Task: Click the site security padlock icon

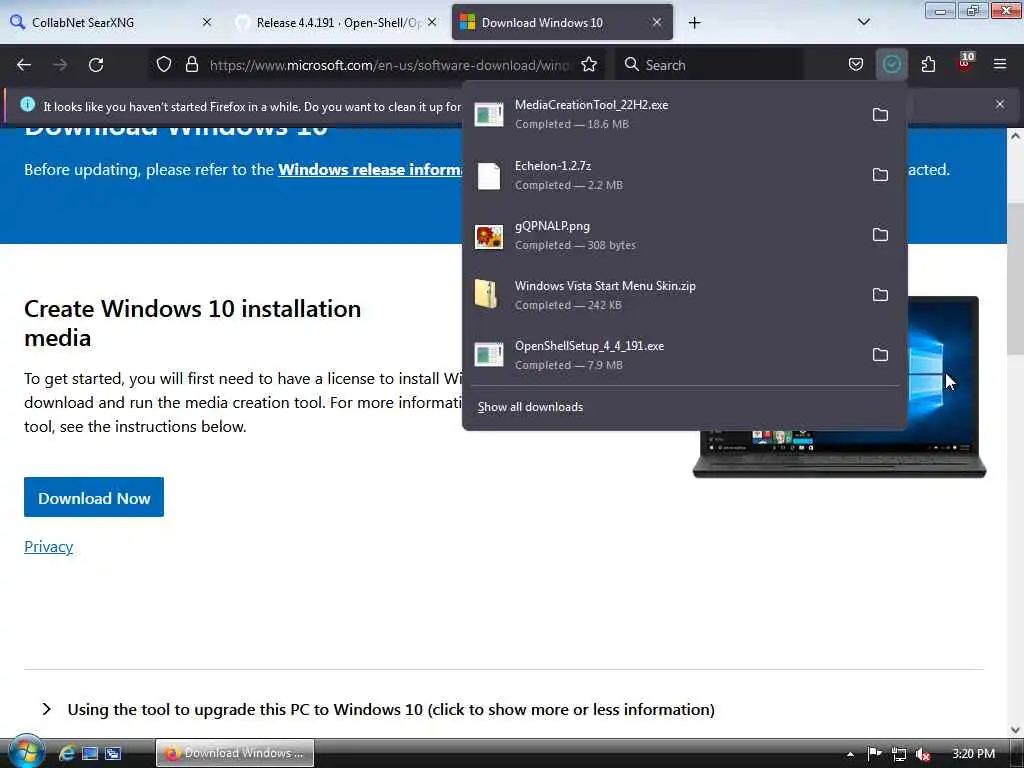Action: pyautogui.click(x=191, y=65)
